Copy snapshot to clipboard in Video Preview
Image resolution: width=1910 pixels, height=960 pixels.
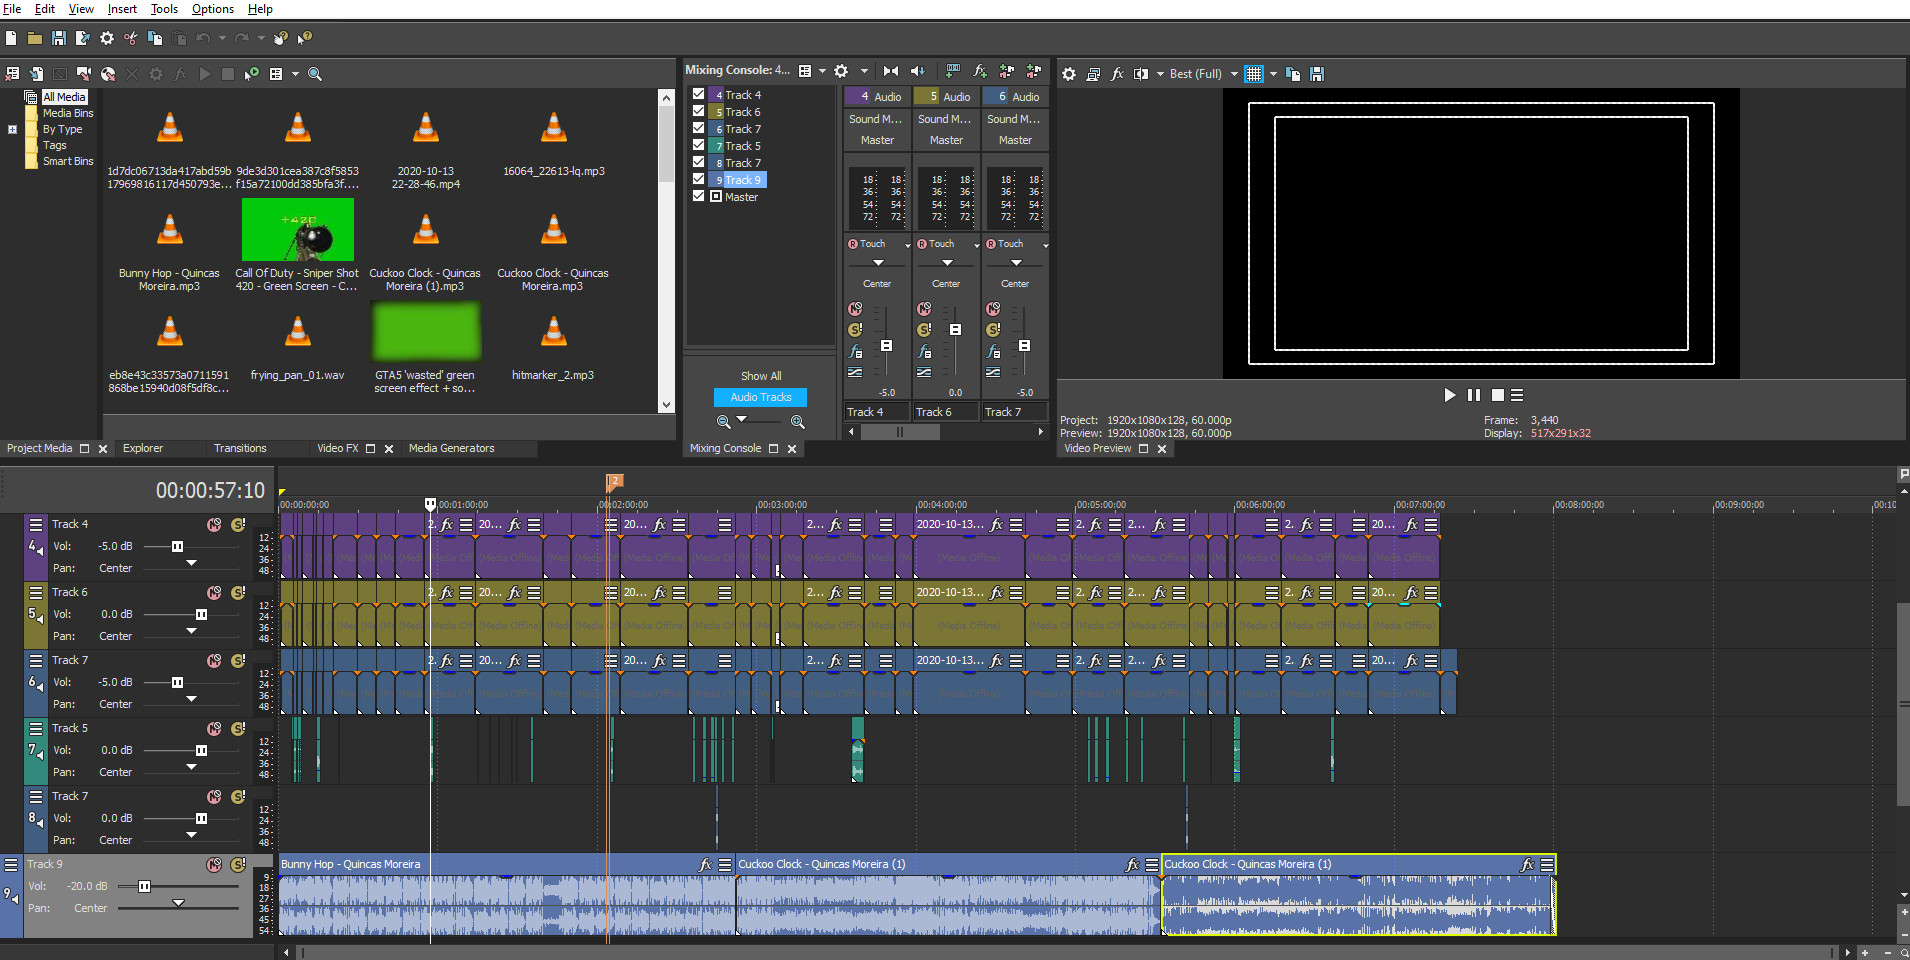click(x=1293, y=74)
